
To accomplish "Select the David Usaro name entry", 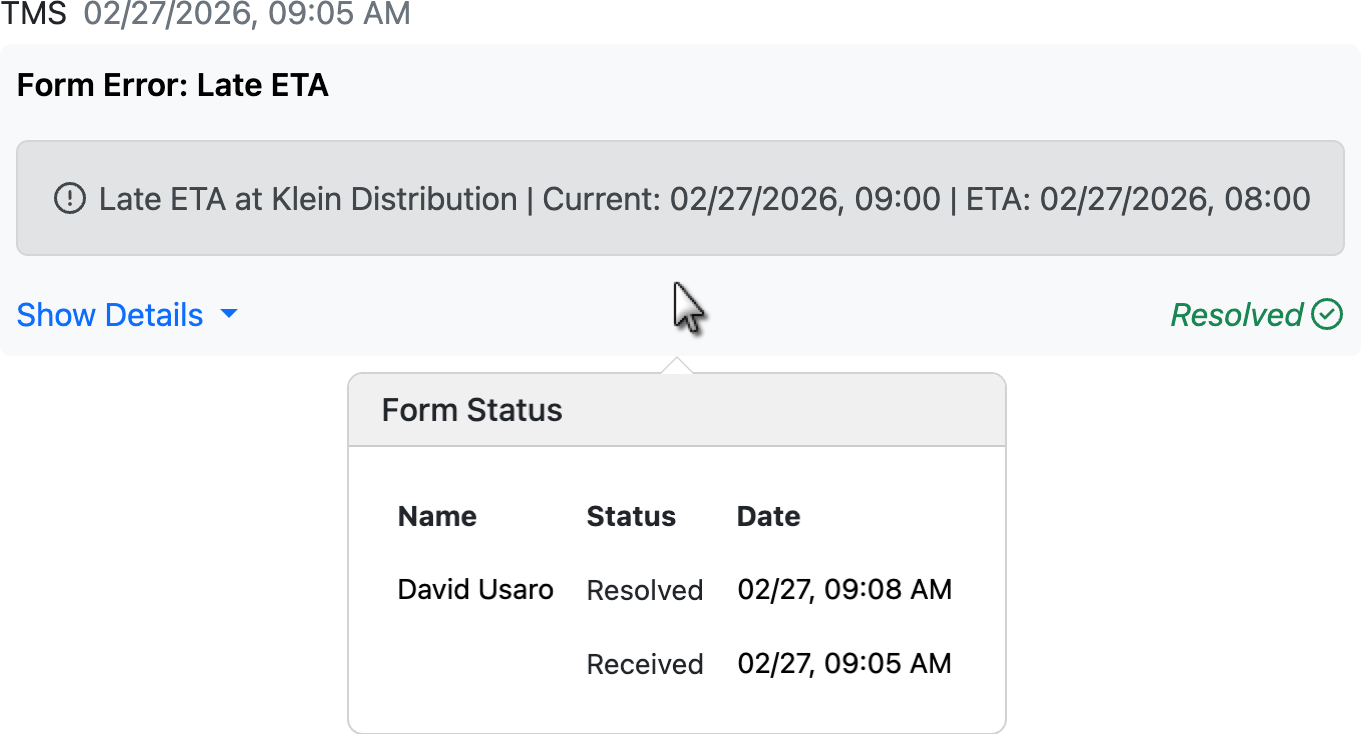I will point(475,589).
